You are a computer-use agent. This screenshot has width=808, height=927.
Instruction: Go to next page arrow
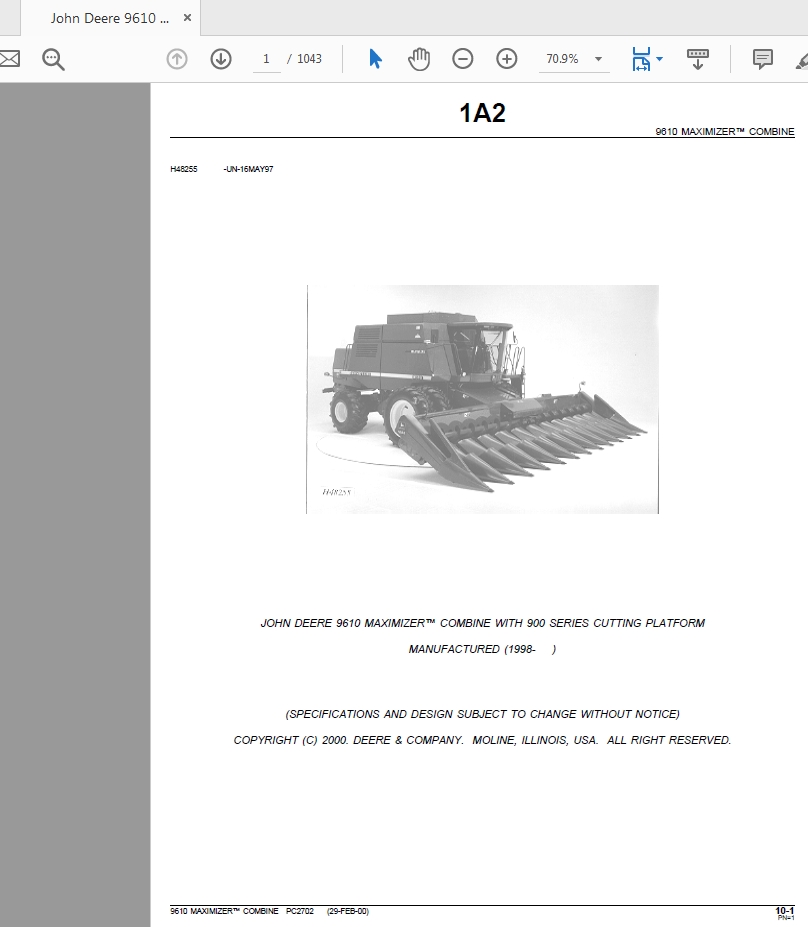221,59
